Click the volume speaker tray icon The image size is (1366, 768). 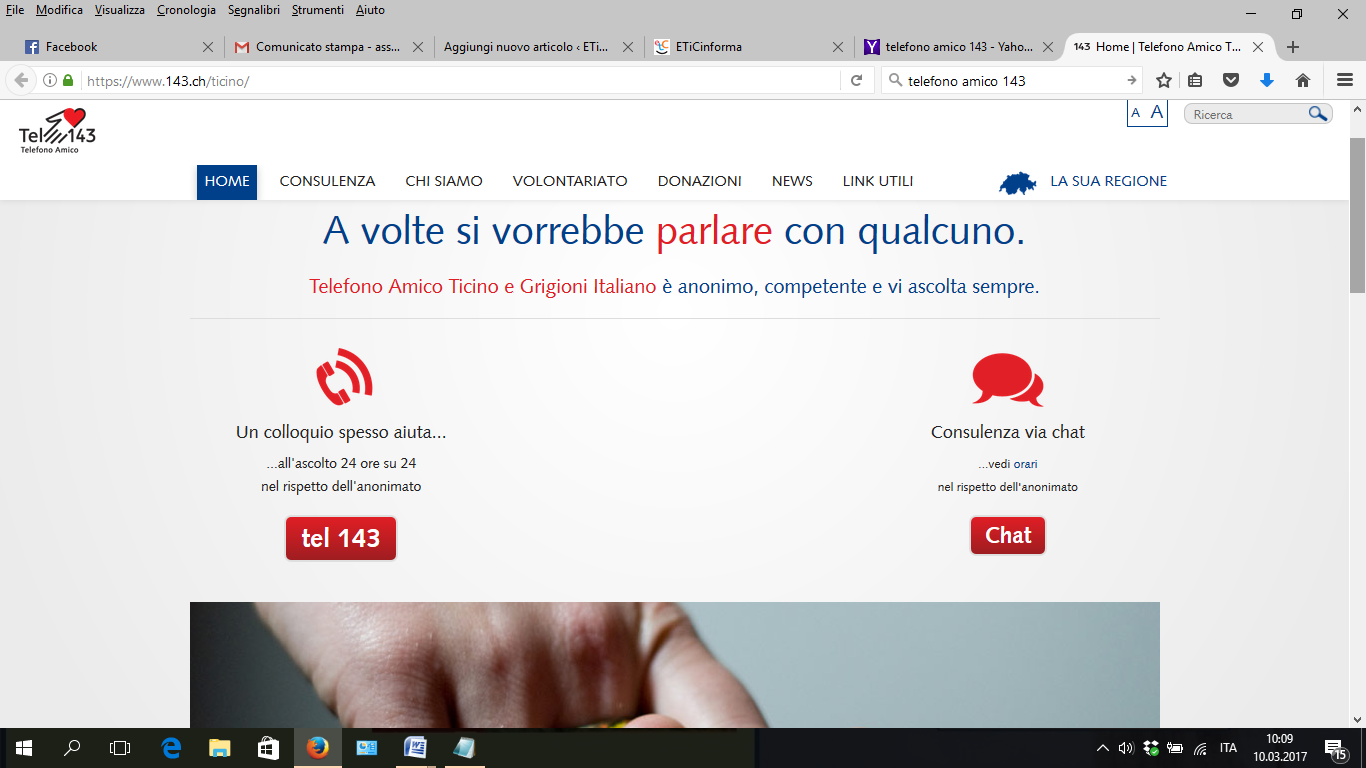(x=1127, y=748)
